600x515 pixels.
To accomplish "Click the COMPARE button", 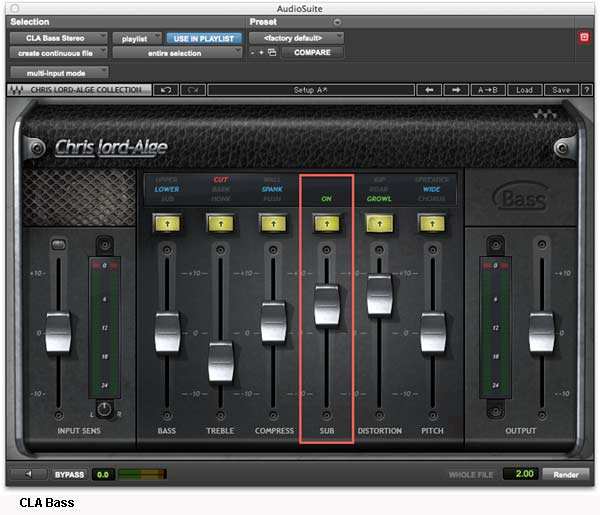I will click(312, 52).
